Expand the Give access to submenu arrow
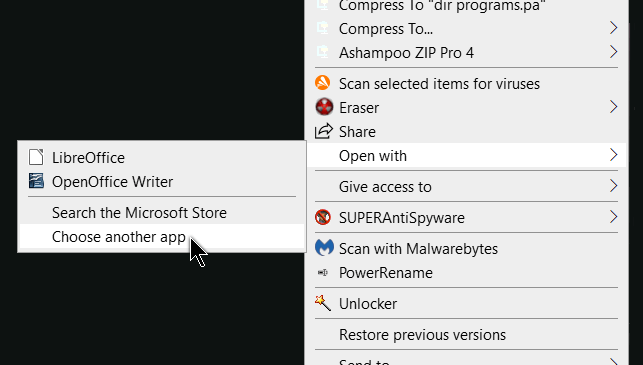Image resolution: width=643 pixels, height=365 pixels. pos(613,186)
